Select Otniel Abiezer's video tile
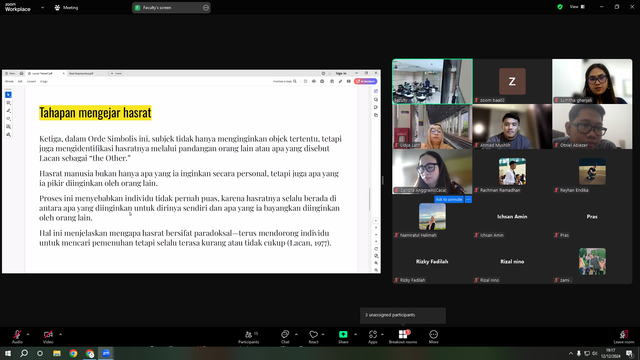Image resolution: width=640 pixels, height=360 pixels. pyautogui.click(x=592, y=126)
